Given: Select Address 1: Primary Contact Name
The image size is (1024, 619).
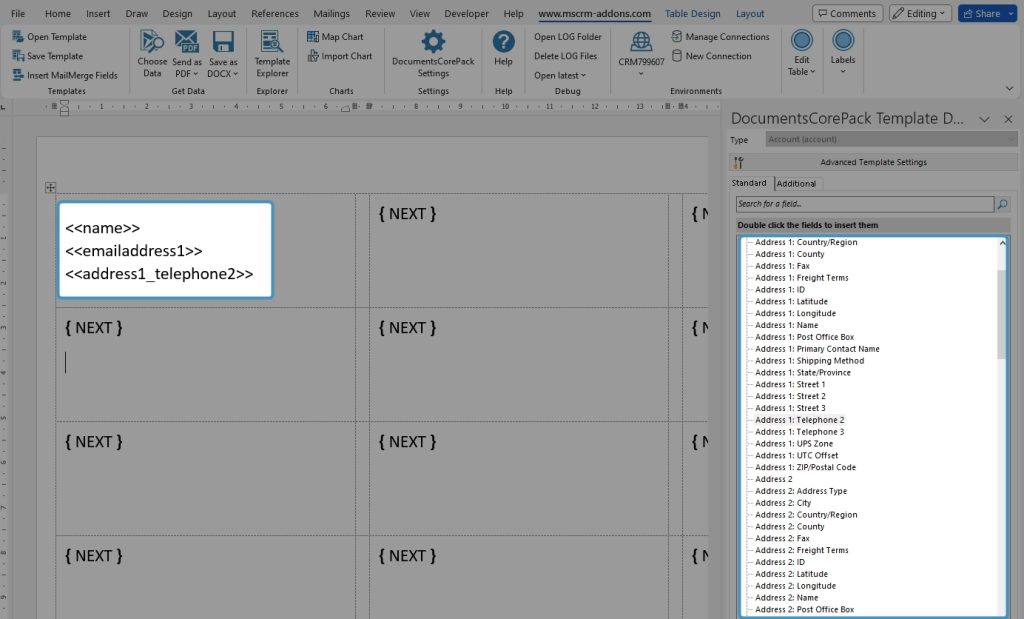Looking at the screenshot, I should (817, 349).
